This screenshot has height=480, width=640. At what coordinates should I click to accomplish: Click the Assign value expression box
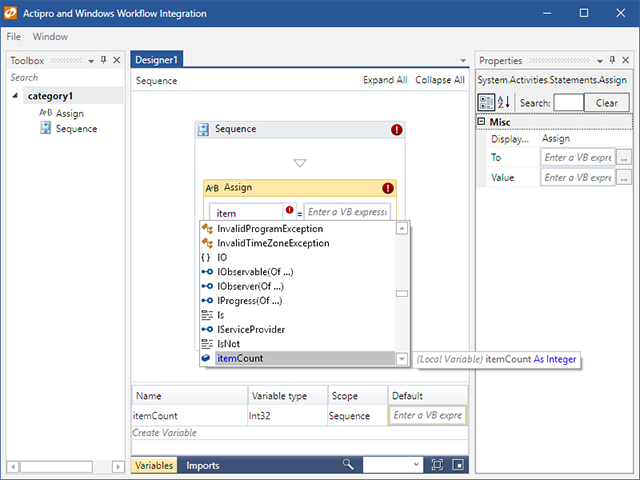(x=347, y=212)
